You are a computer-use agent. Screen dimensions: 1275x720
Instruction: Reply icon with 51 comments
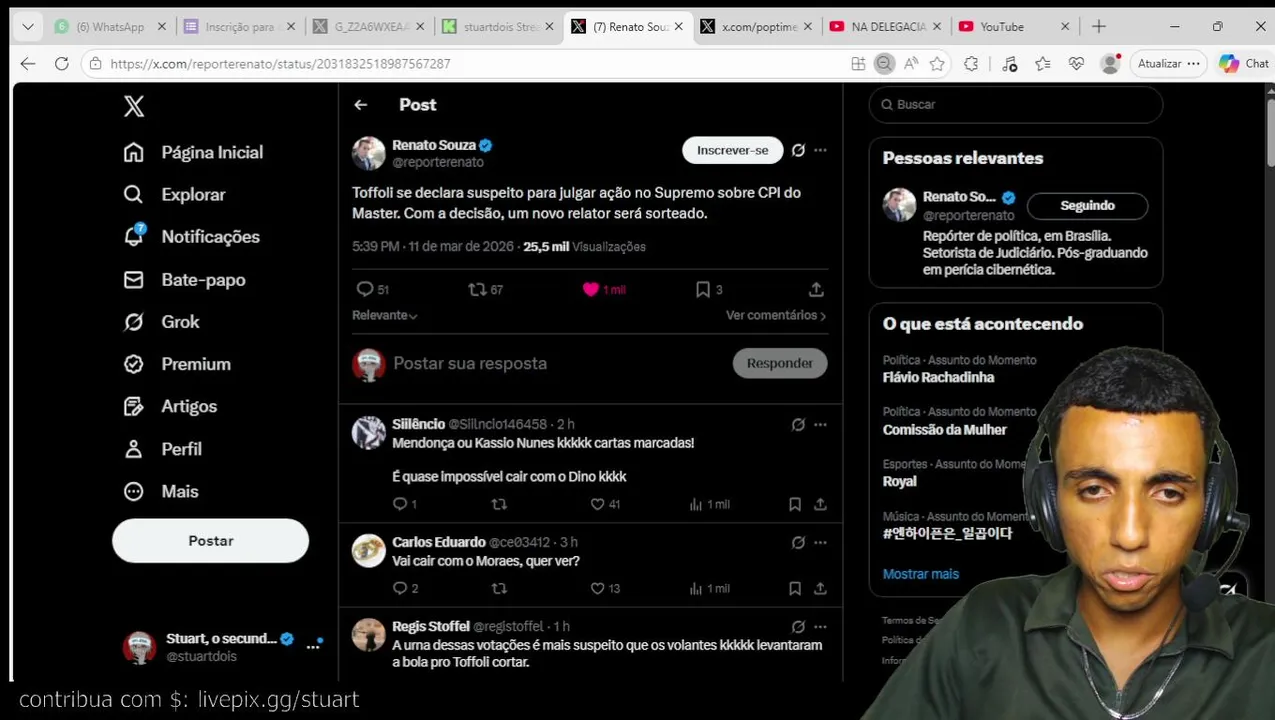tap(365, 289)
